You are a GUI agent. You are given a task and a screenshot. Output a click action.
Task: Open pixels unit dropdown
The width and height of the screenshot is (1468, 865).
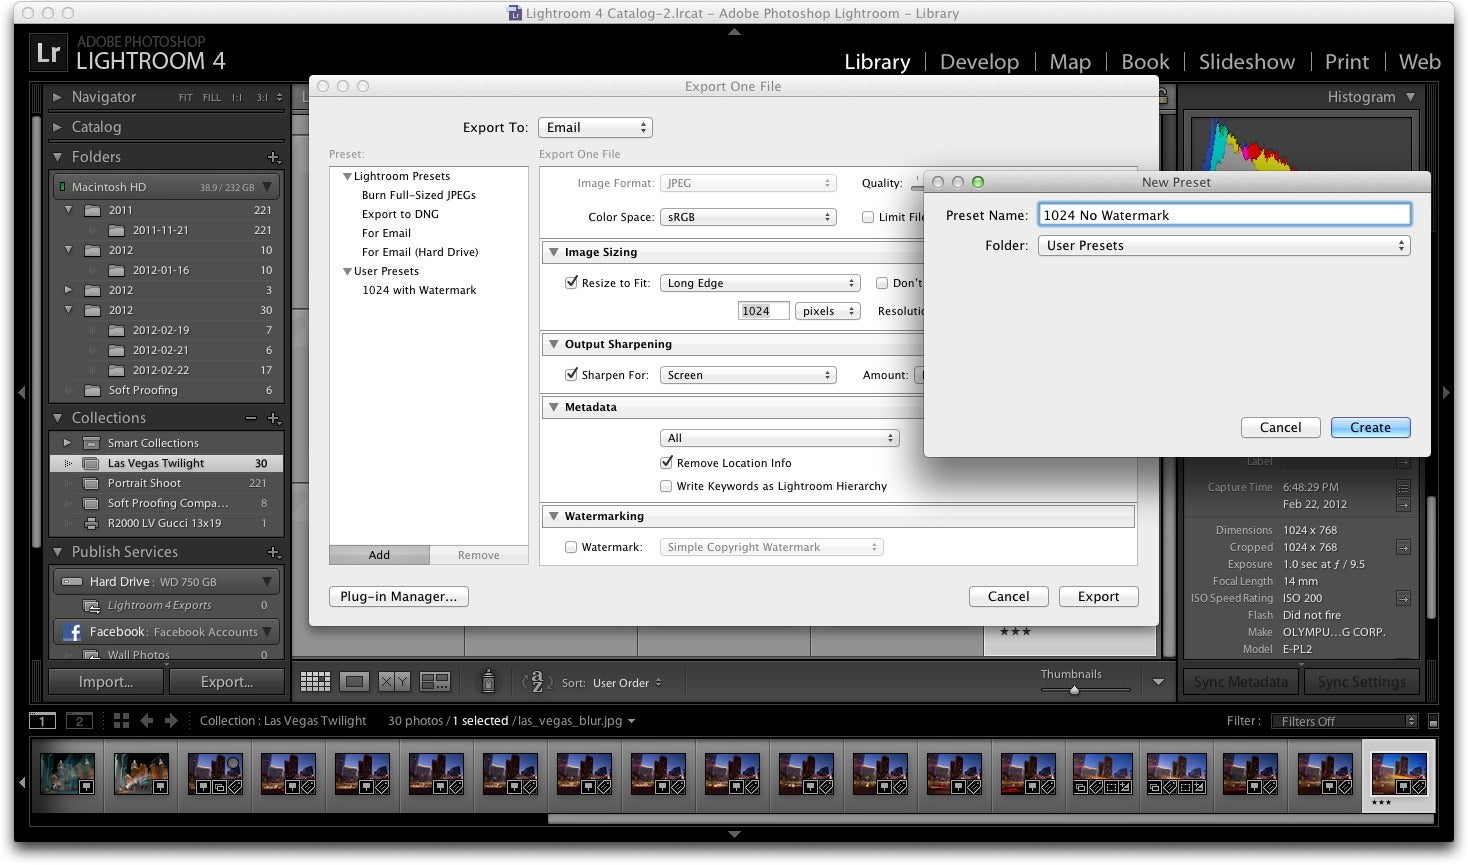[828, 311]
